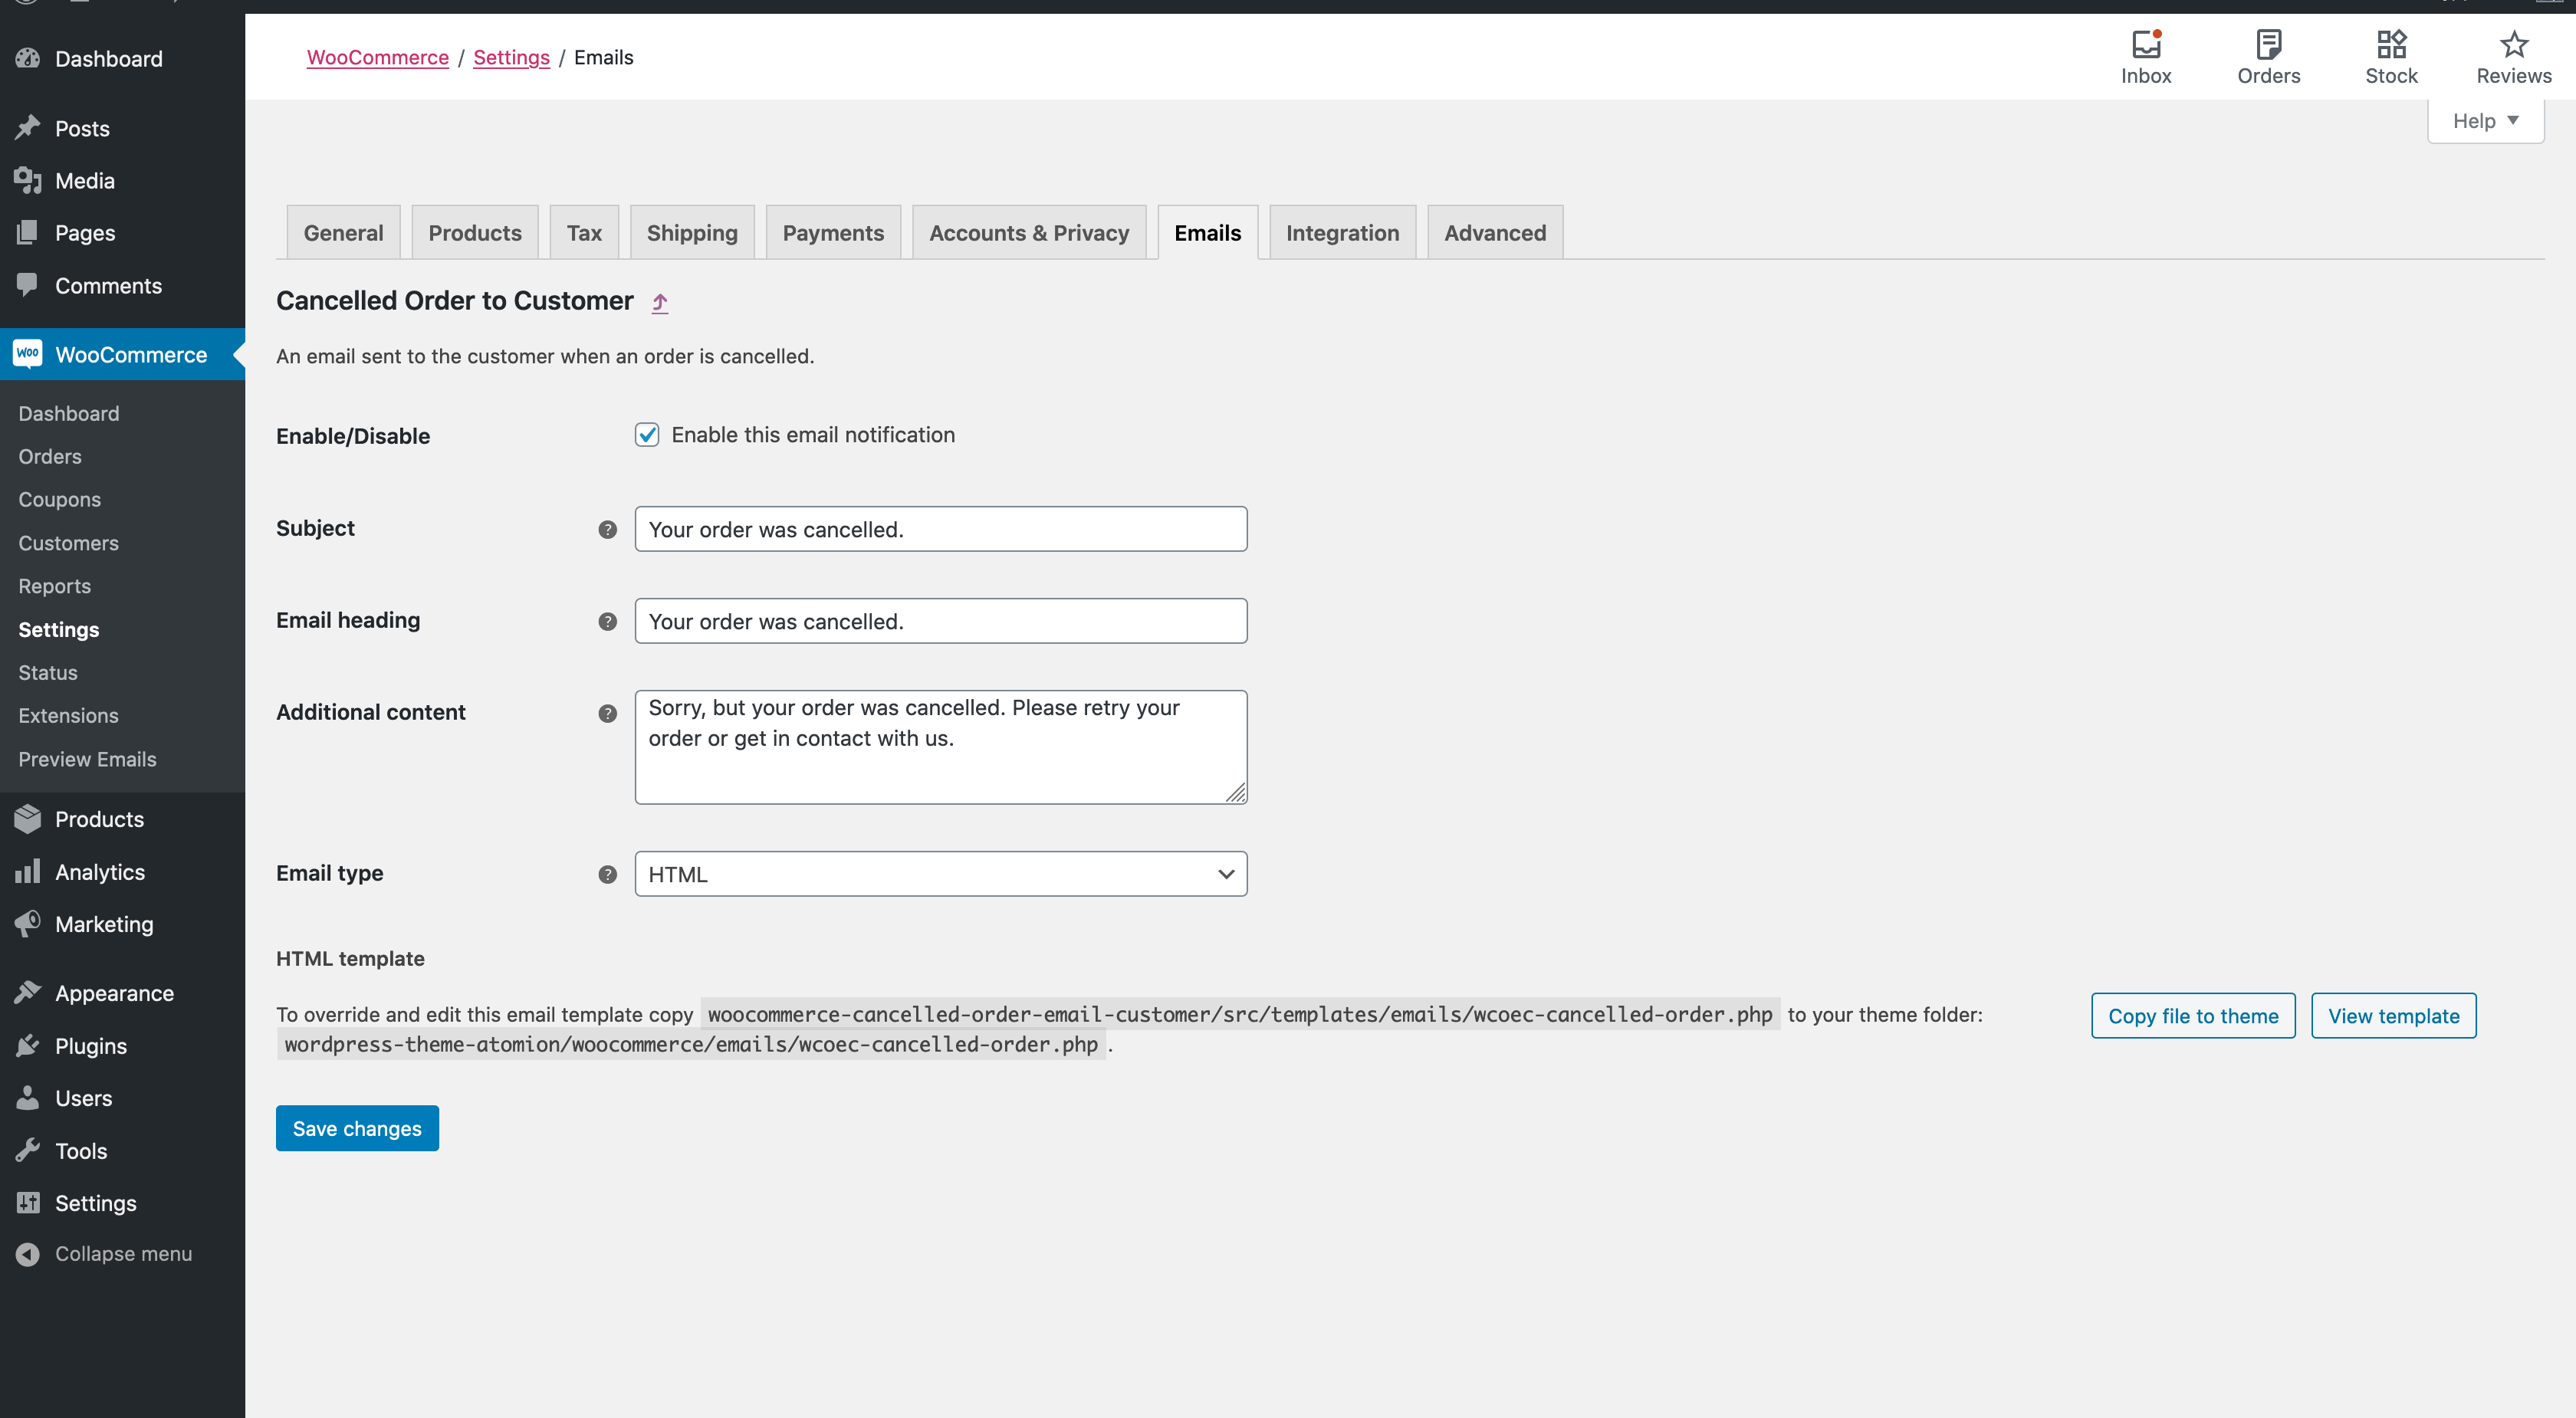Switch to the Advanced tab
This screenshot has width=2576, height=1418.
(1495, 232)
